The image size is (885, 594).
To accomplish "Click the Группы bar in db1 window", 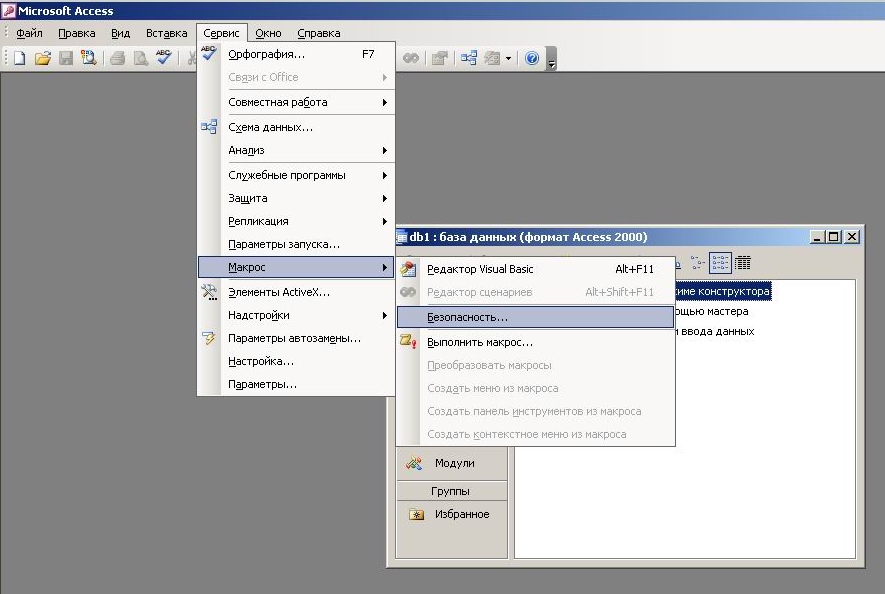I will (x=452, y=491).
